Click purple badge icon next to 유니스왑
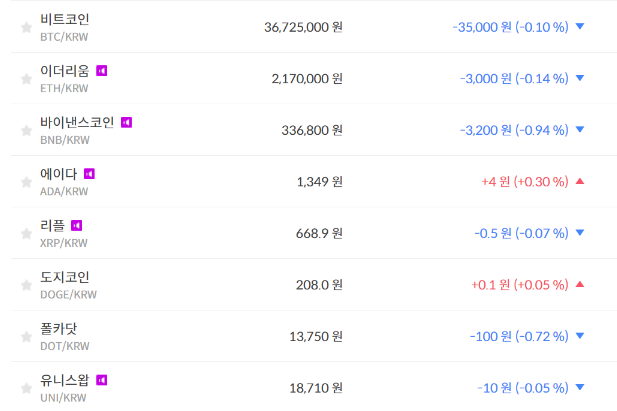 101,380
